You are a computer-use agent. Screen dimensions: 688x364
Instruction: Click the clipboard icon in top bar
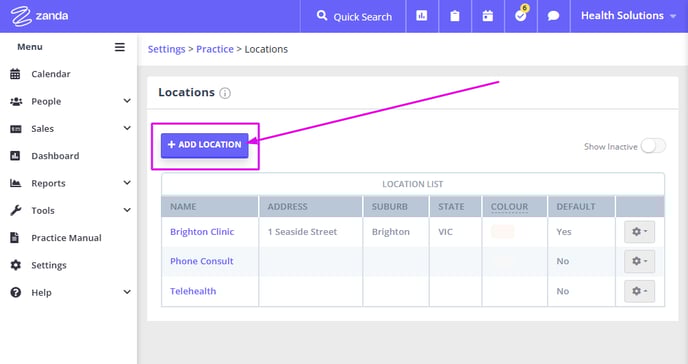[x=455, y=16]
